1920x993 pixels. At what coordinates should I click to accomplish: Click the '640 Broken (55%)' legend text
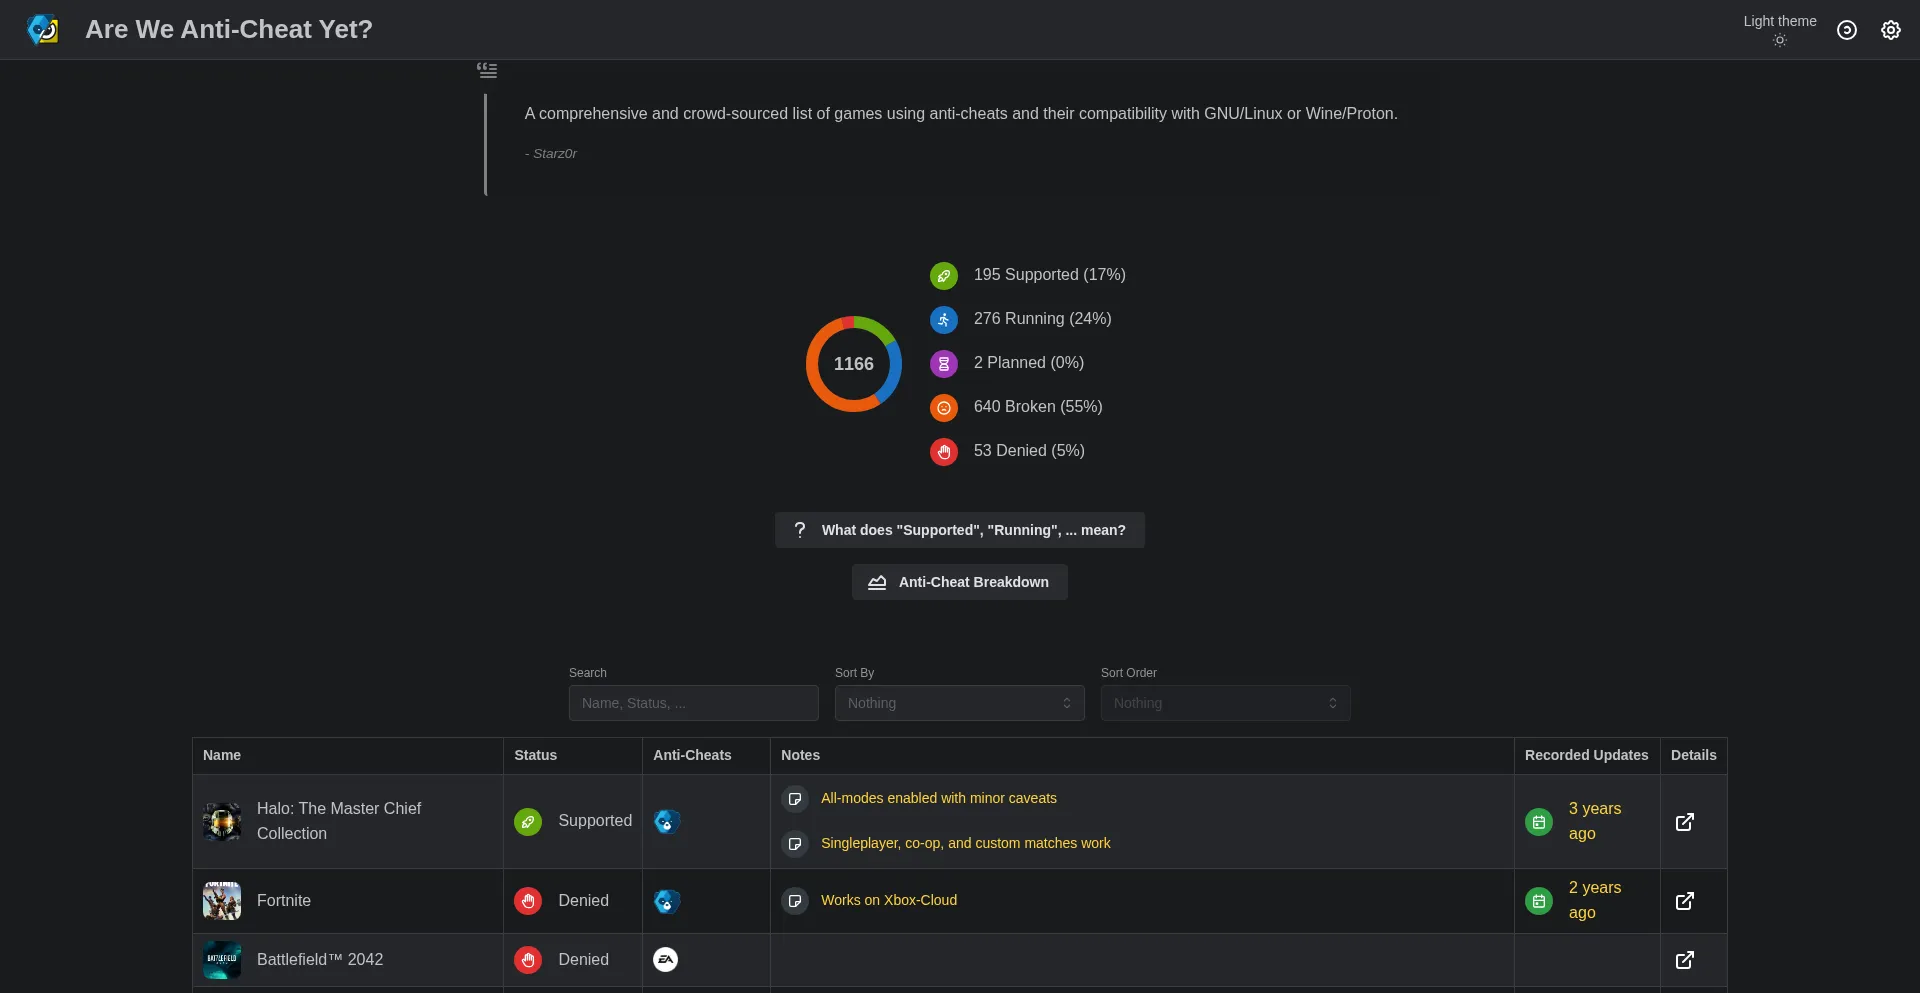pos(1038,406)
